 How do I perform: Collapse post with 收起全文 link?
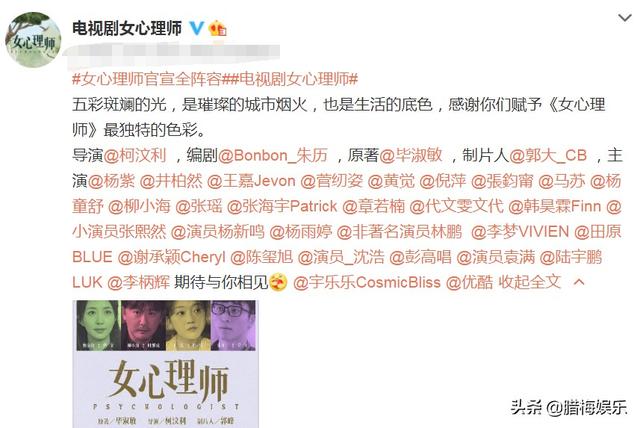[529, 282]
